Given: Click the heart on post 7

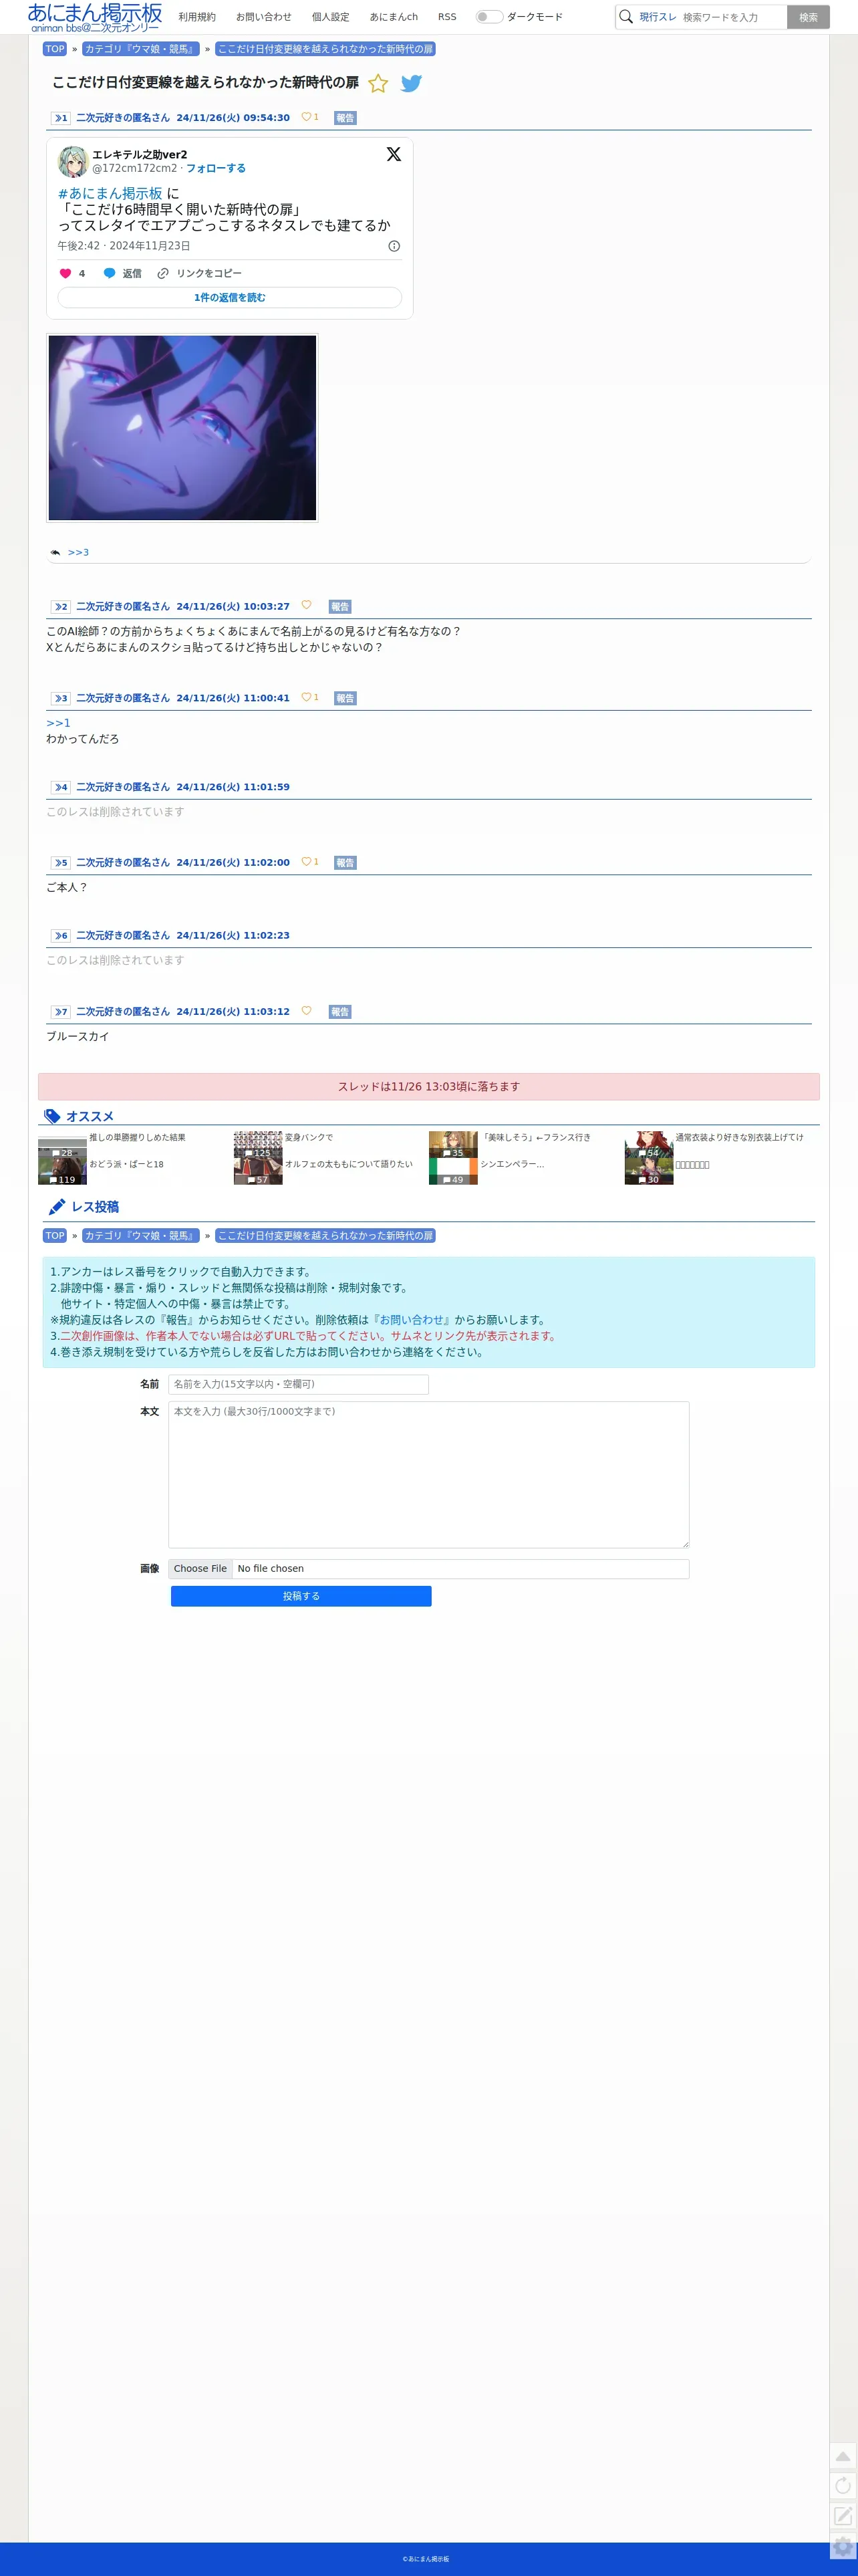Looking at the screenshot, I should [x=306, y=1010].
